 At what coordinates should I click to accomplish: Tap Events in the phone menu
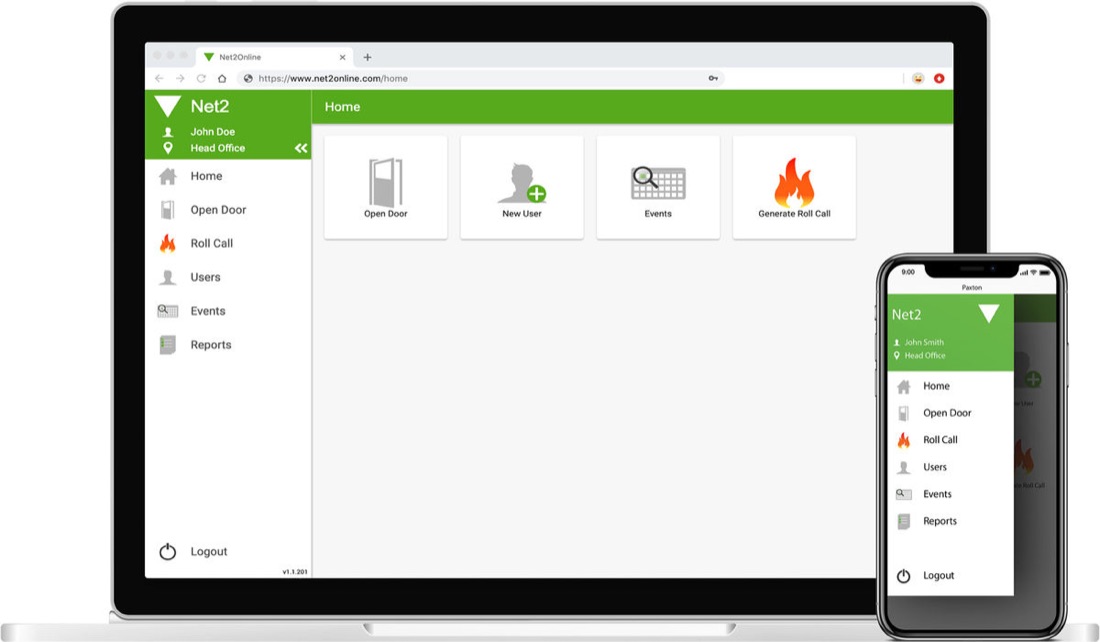(x=937, y=494)
